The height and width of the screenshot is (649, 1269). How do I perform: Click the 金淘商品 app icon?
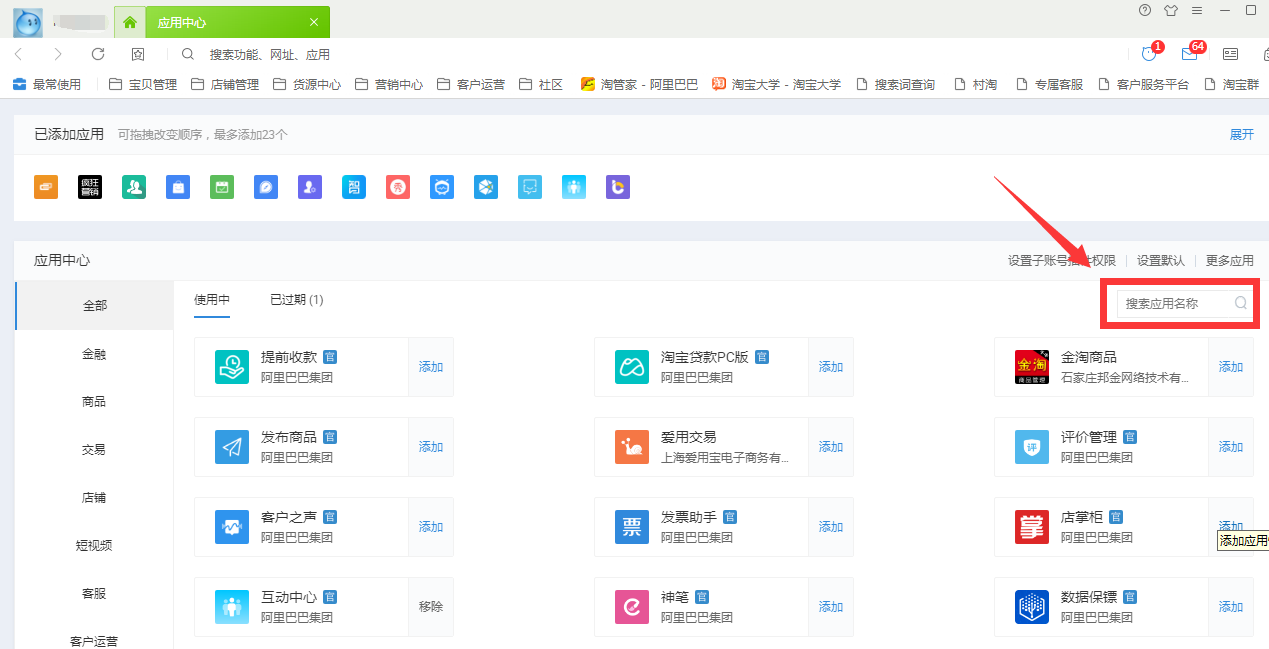[1032, 367]
